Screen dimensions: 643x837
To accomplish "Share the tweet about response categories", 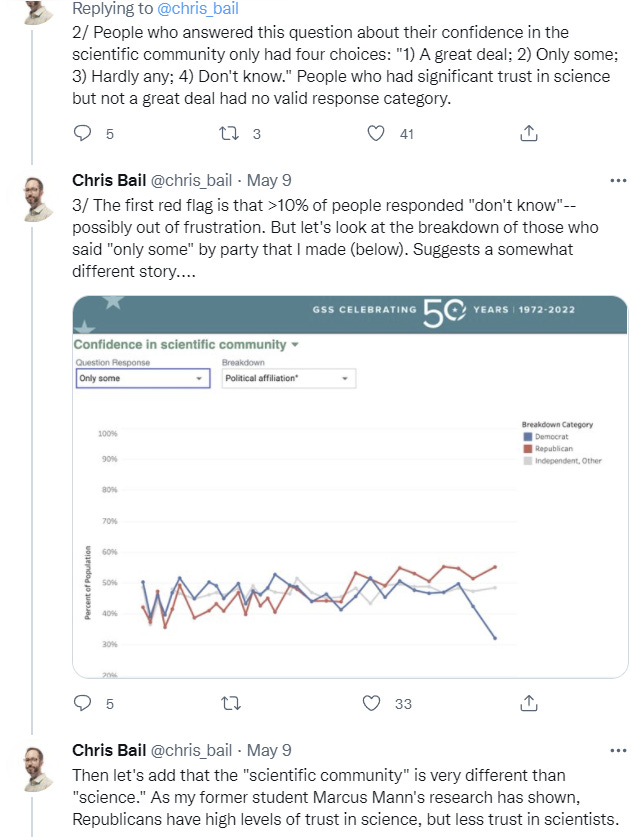I will [528, 133].
